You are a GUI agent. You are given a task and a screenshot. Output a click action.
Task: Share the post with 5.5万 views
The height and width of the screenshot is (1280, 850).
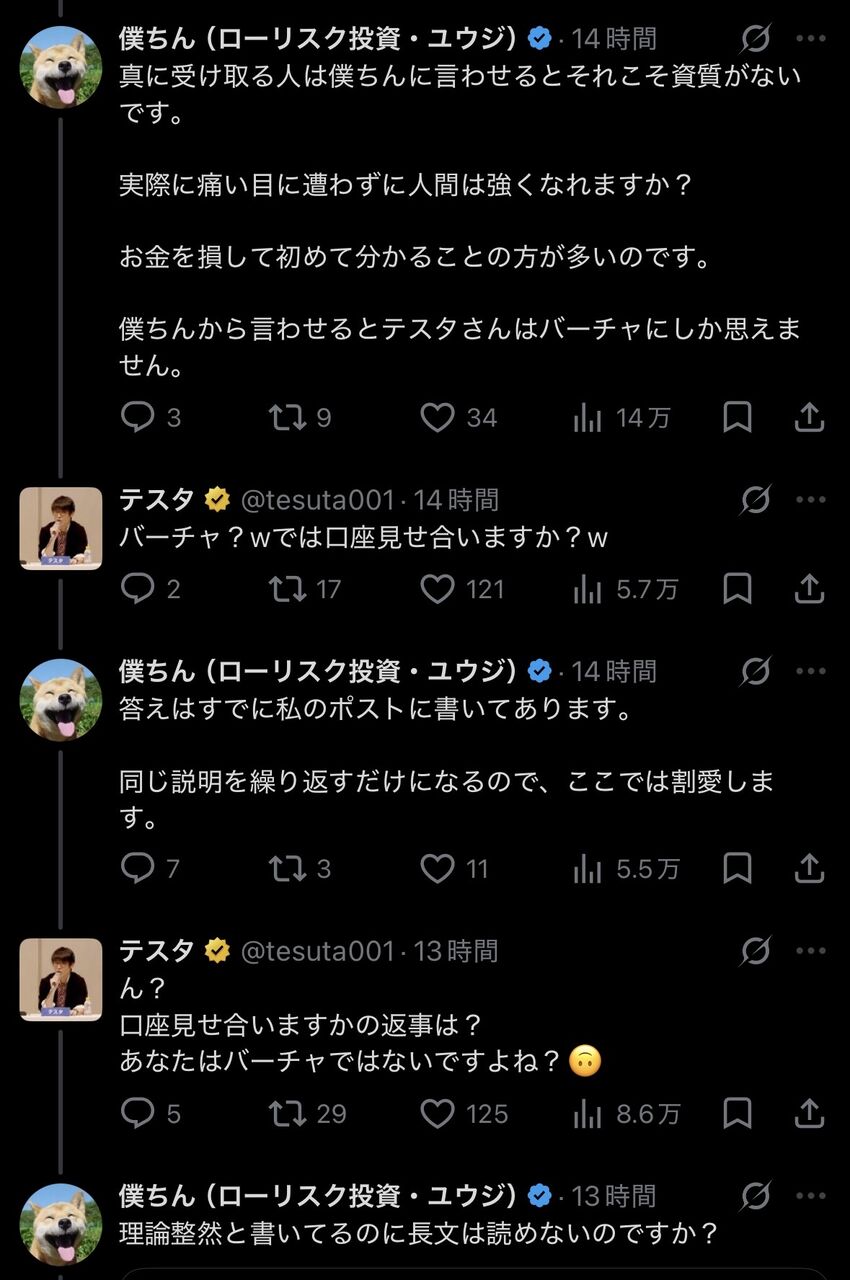(x=809, y=869)
